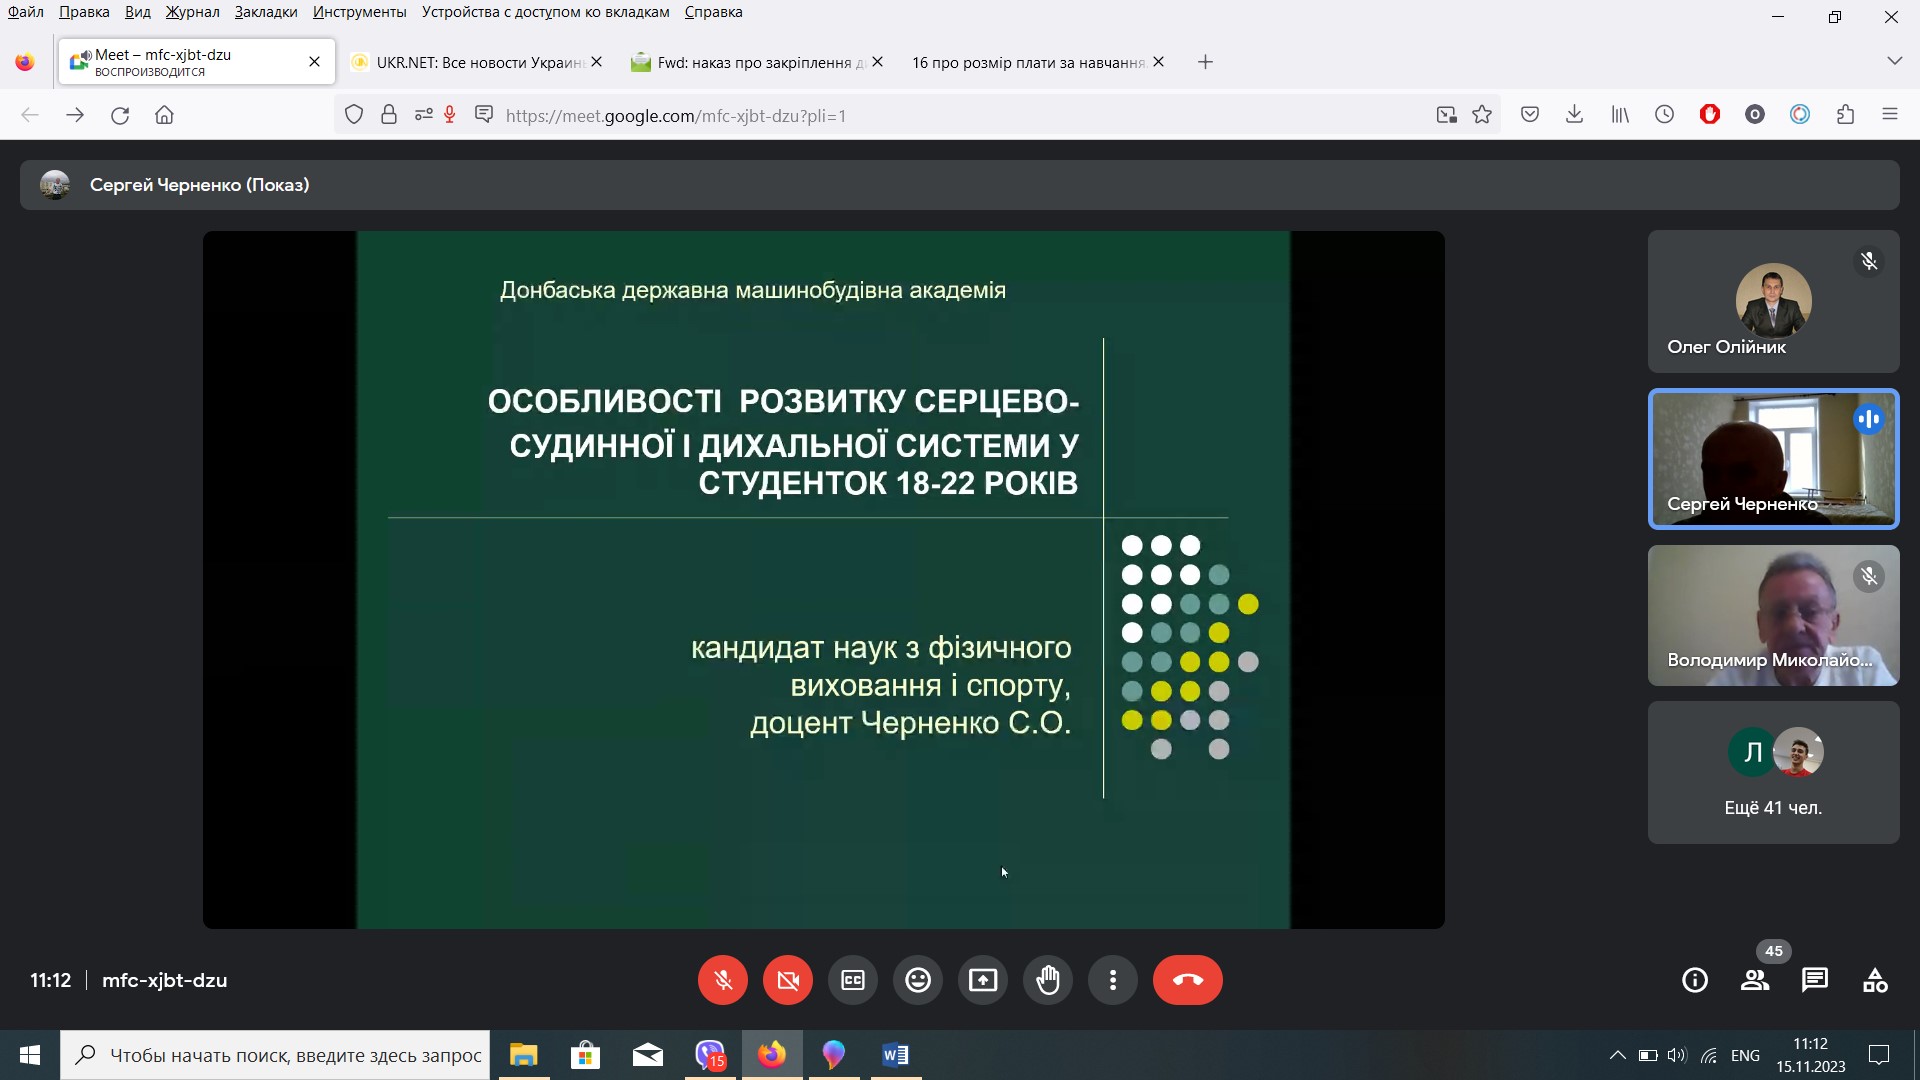Turn on camera in Meet controls
This screenshot has height=1080, width=1920.
(788, 980)
